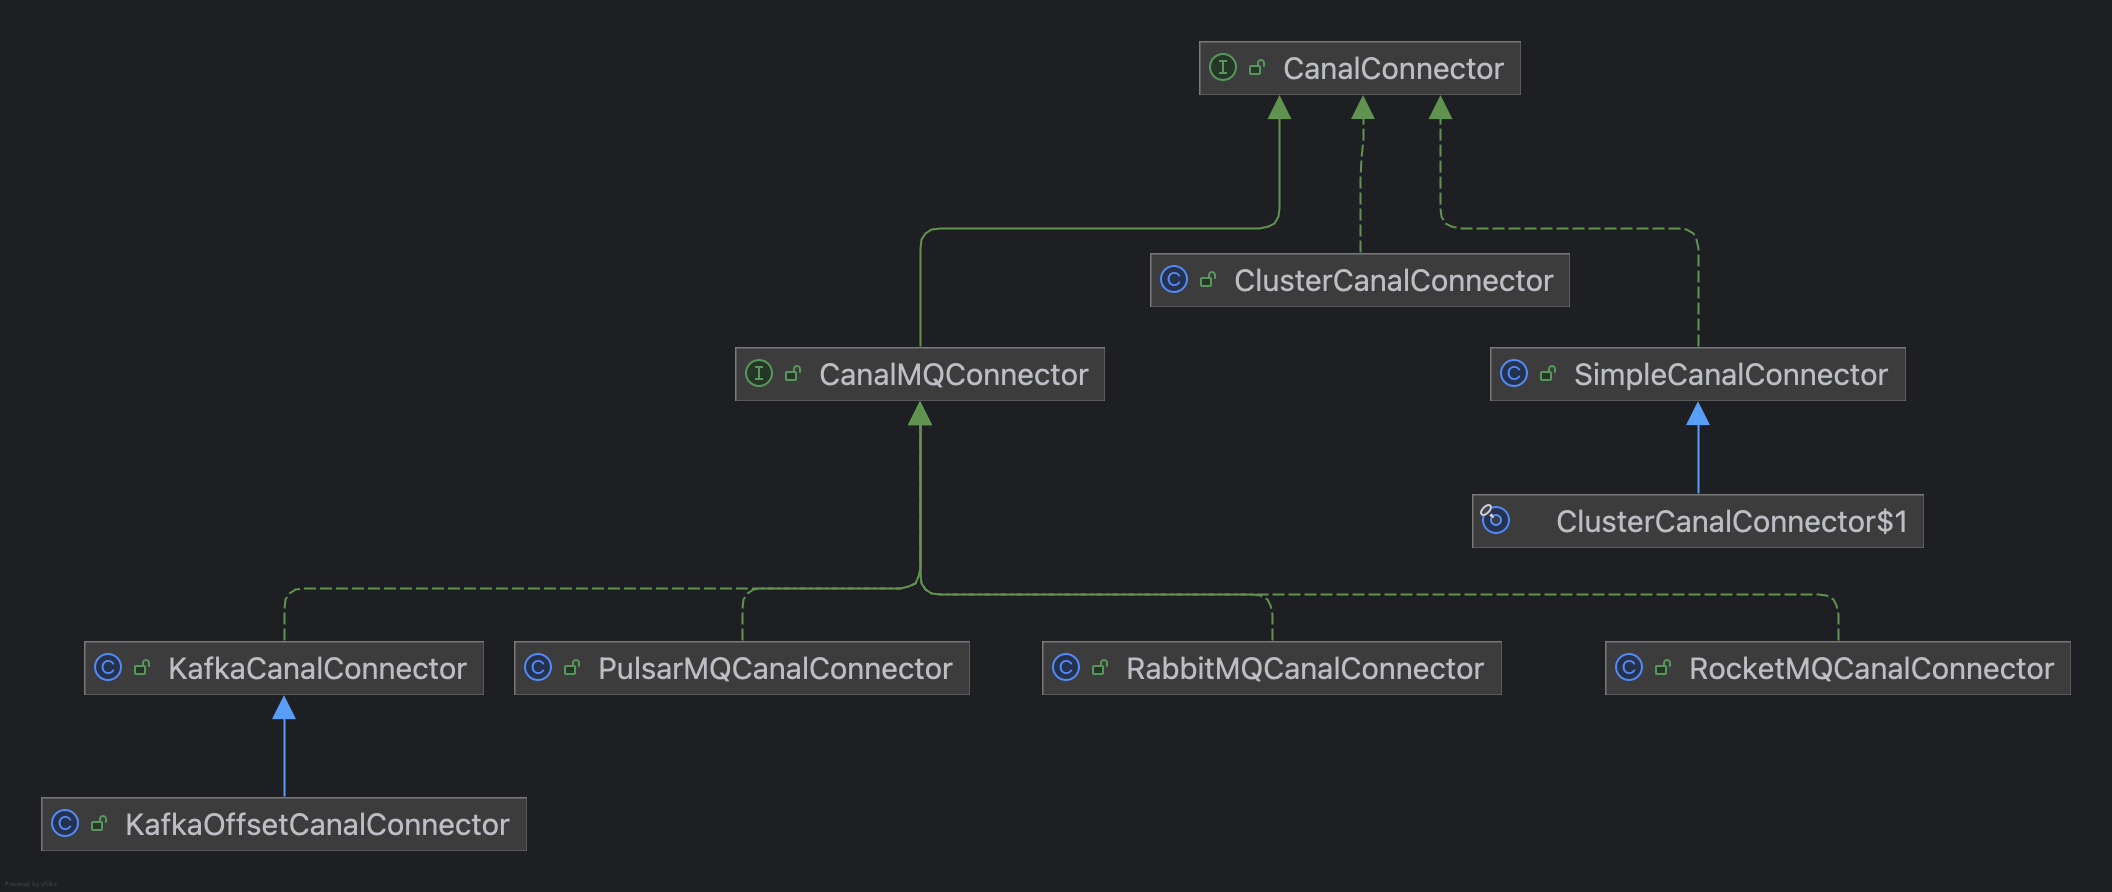Click the public visibility lock on SimpleCanalConnector
The height and width of the screenshot is (892, 2112).
1548,374
